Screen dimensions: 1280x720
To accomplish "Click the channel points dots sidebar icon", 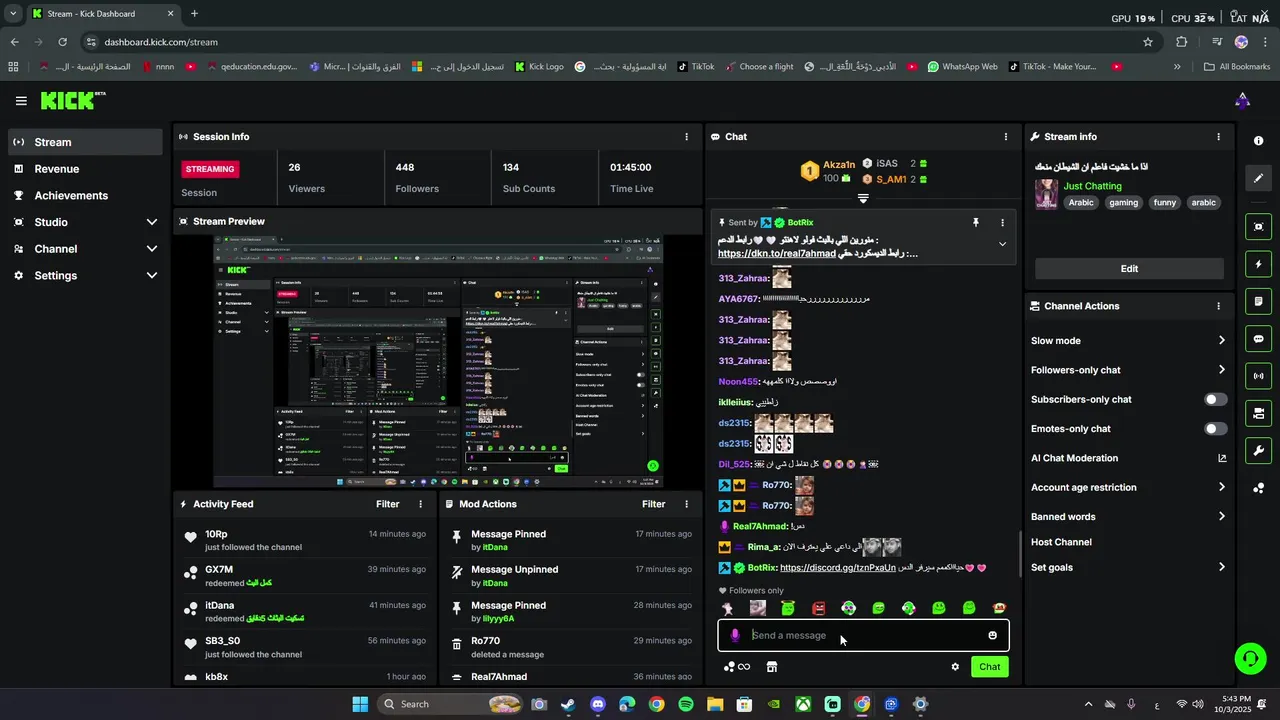I will (x=1259, y=488).
